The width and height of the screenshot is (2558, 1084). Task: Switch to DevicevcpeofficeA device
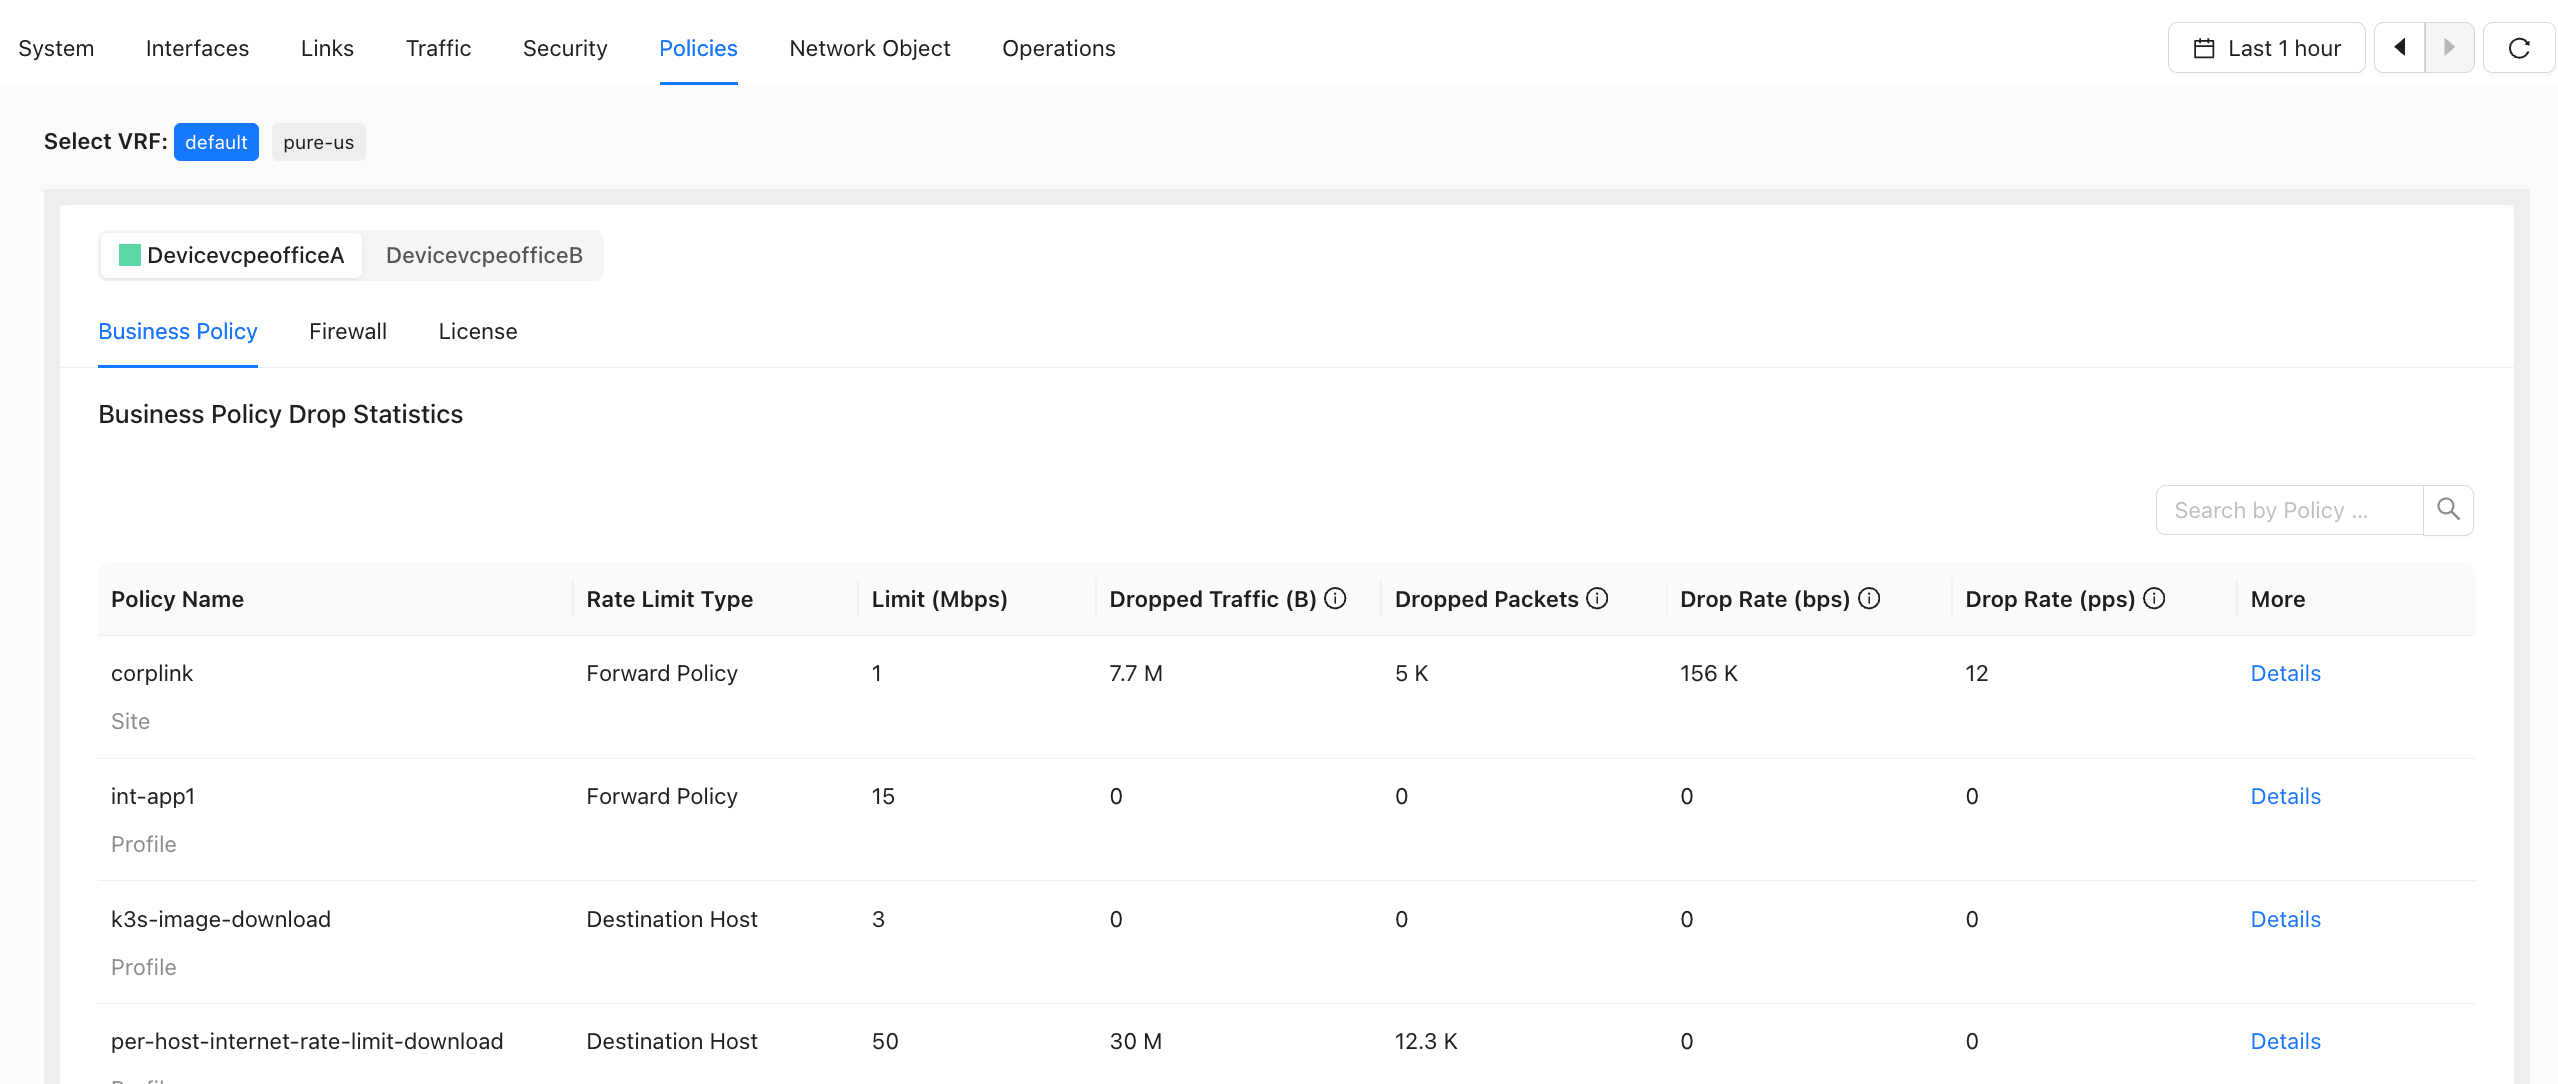[x=231, y=255]
